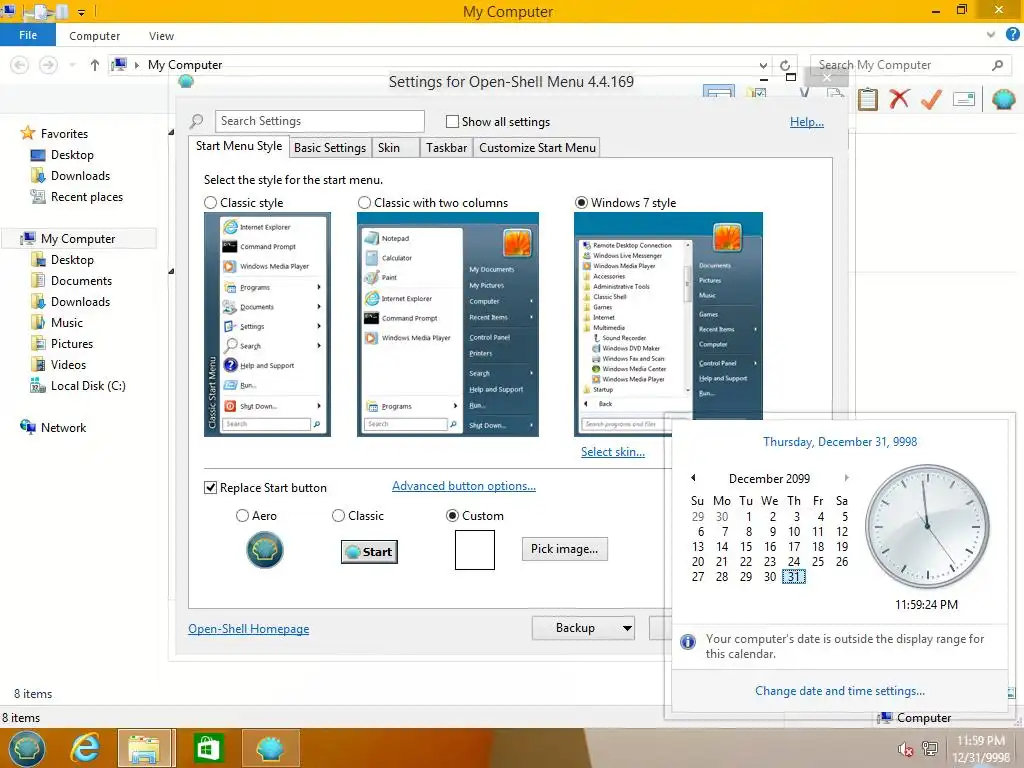This screenshot has height=768, width=1024.
Task: Click the Explorer forward navigation arrow
Action: [48, 65]
